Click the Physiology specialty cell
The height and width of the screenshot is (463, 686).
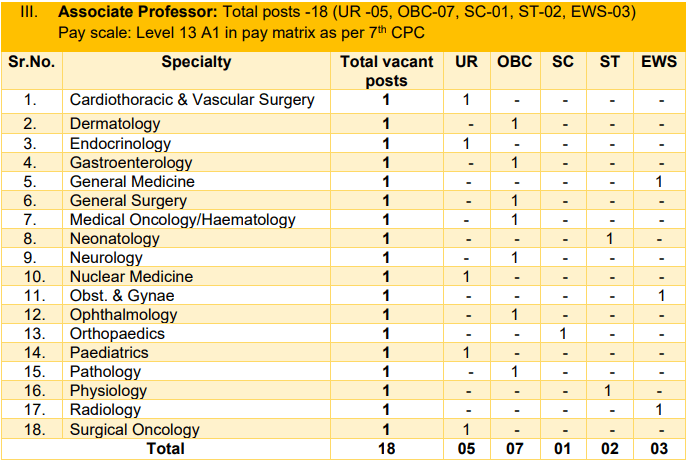point(108,390)
